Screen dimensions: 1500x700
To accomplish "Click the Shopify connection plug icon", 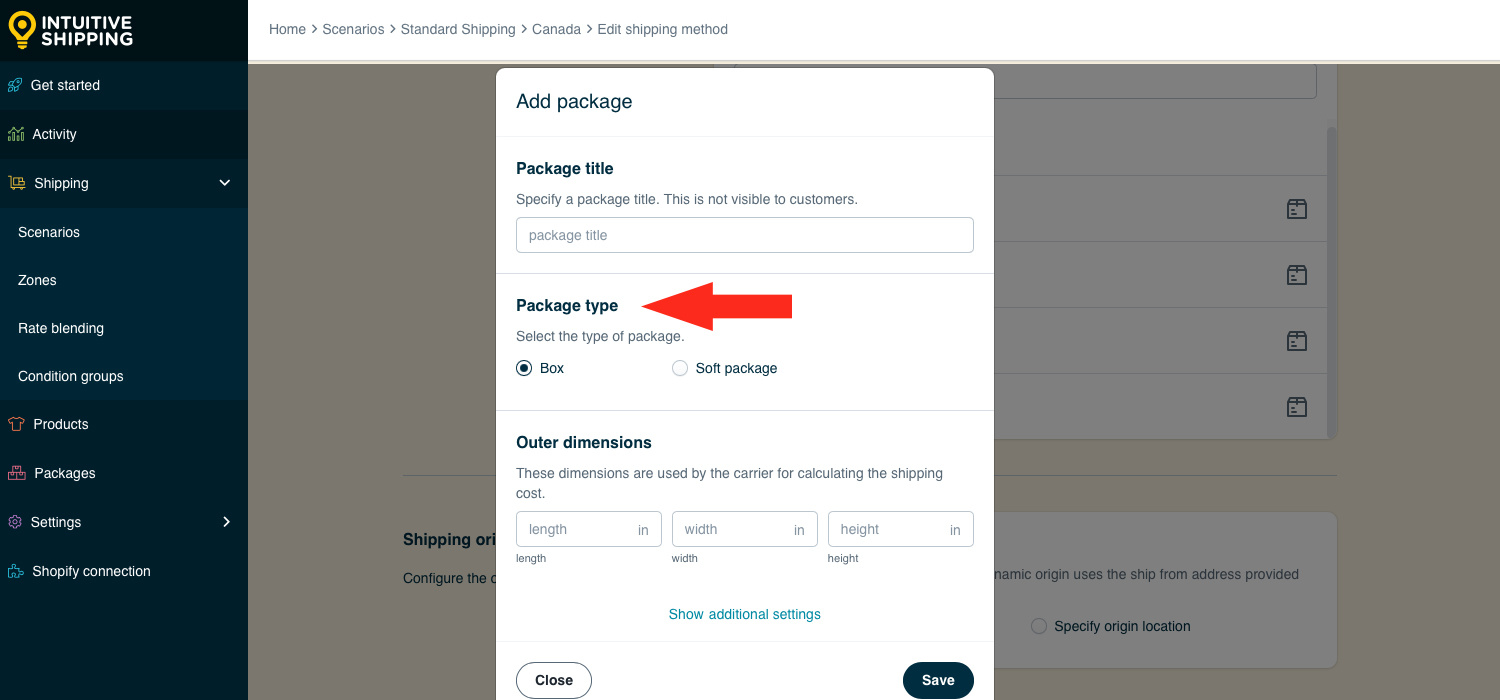I will coord(16,571).
